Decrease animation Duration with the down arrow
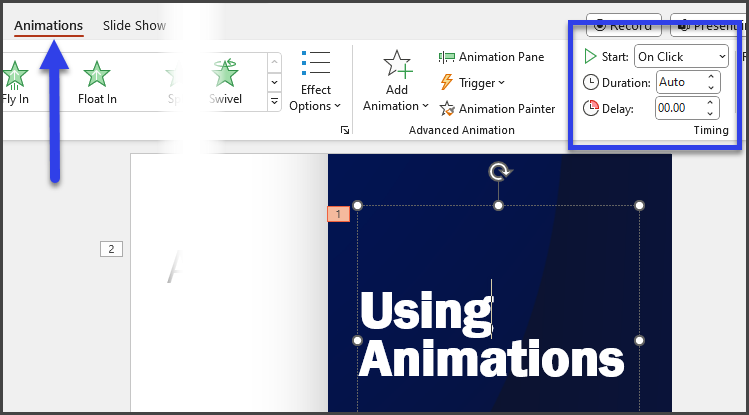Viewport: 749px width, 415px height. [x=711, y=87]
